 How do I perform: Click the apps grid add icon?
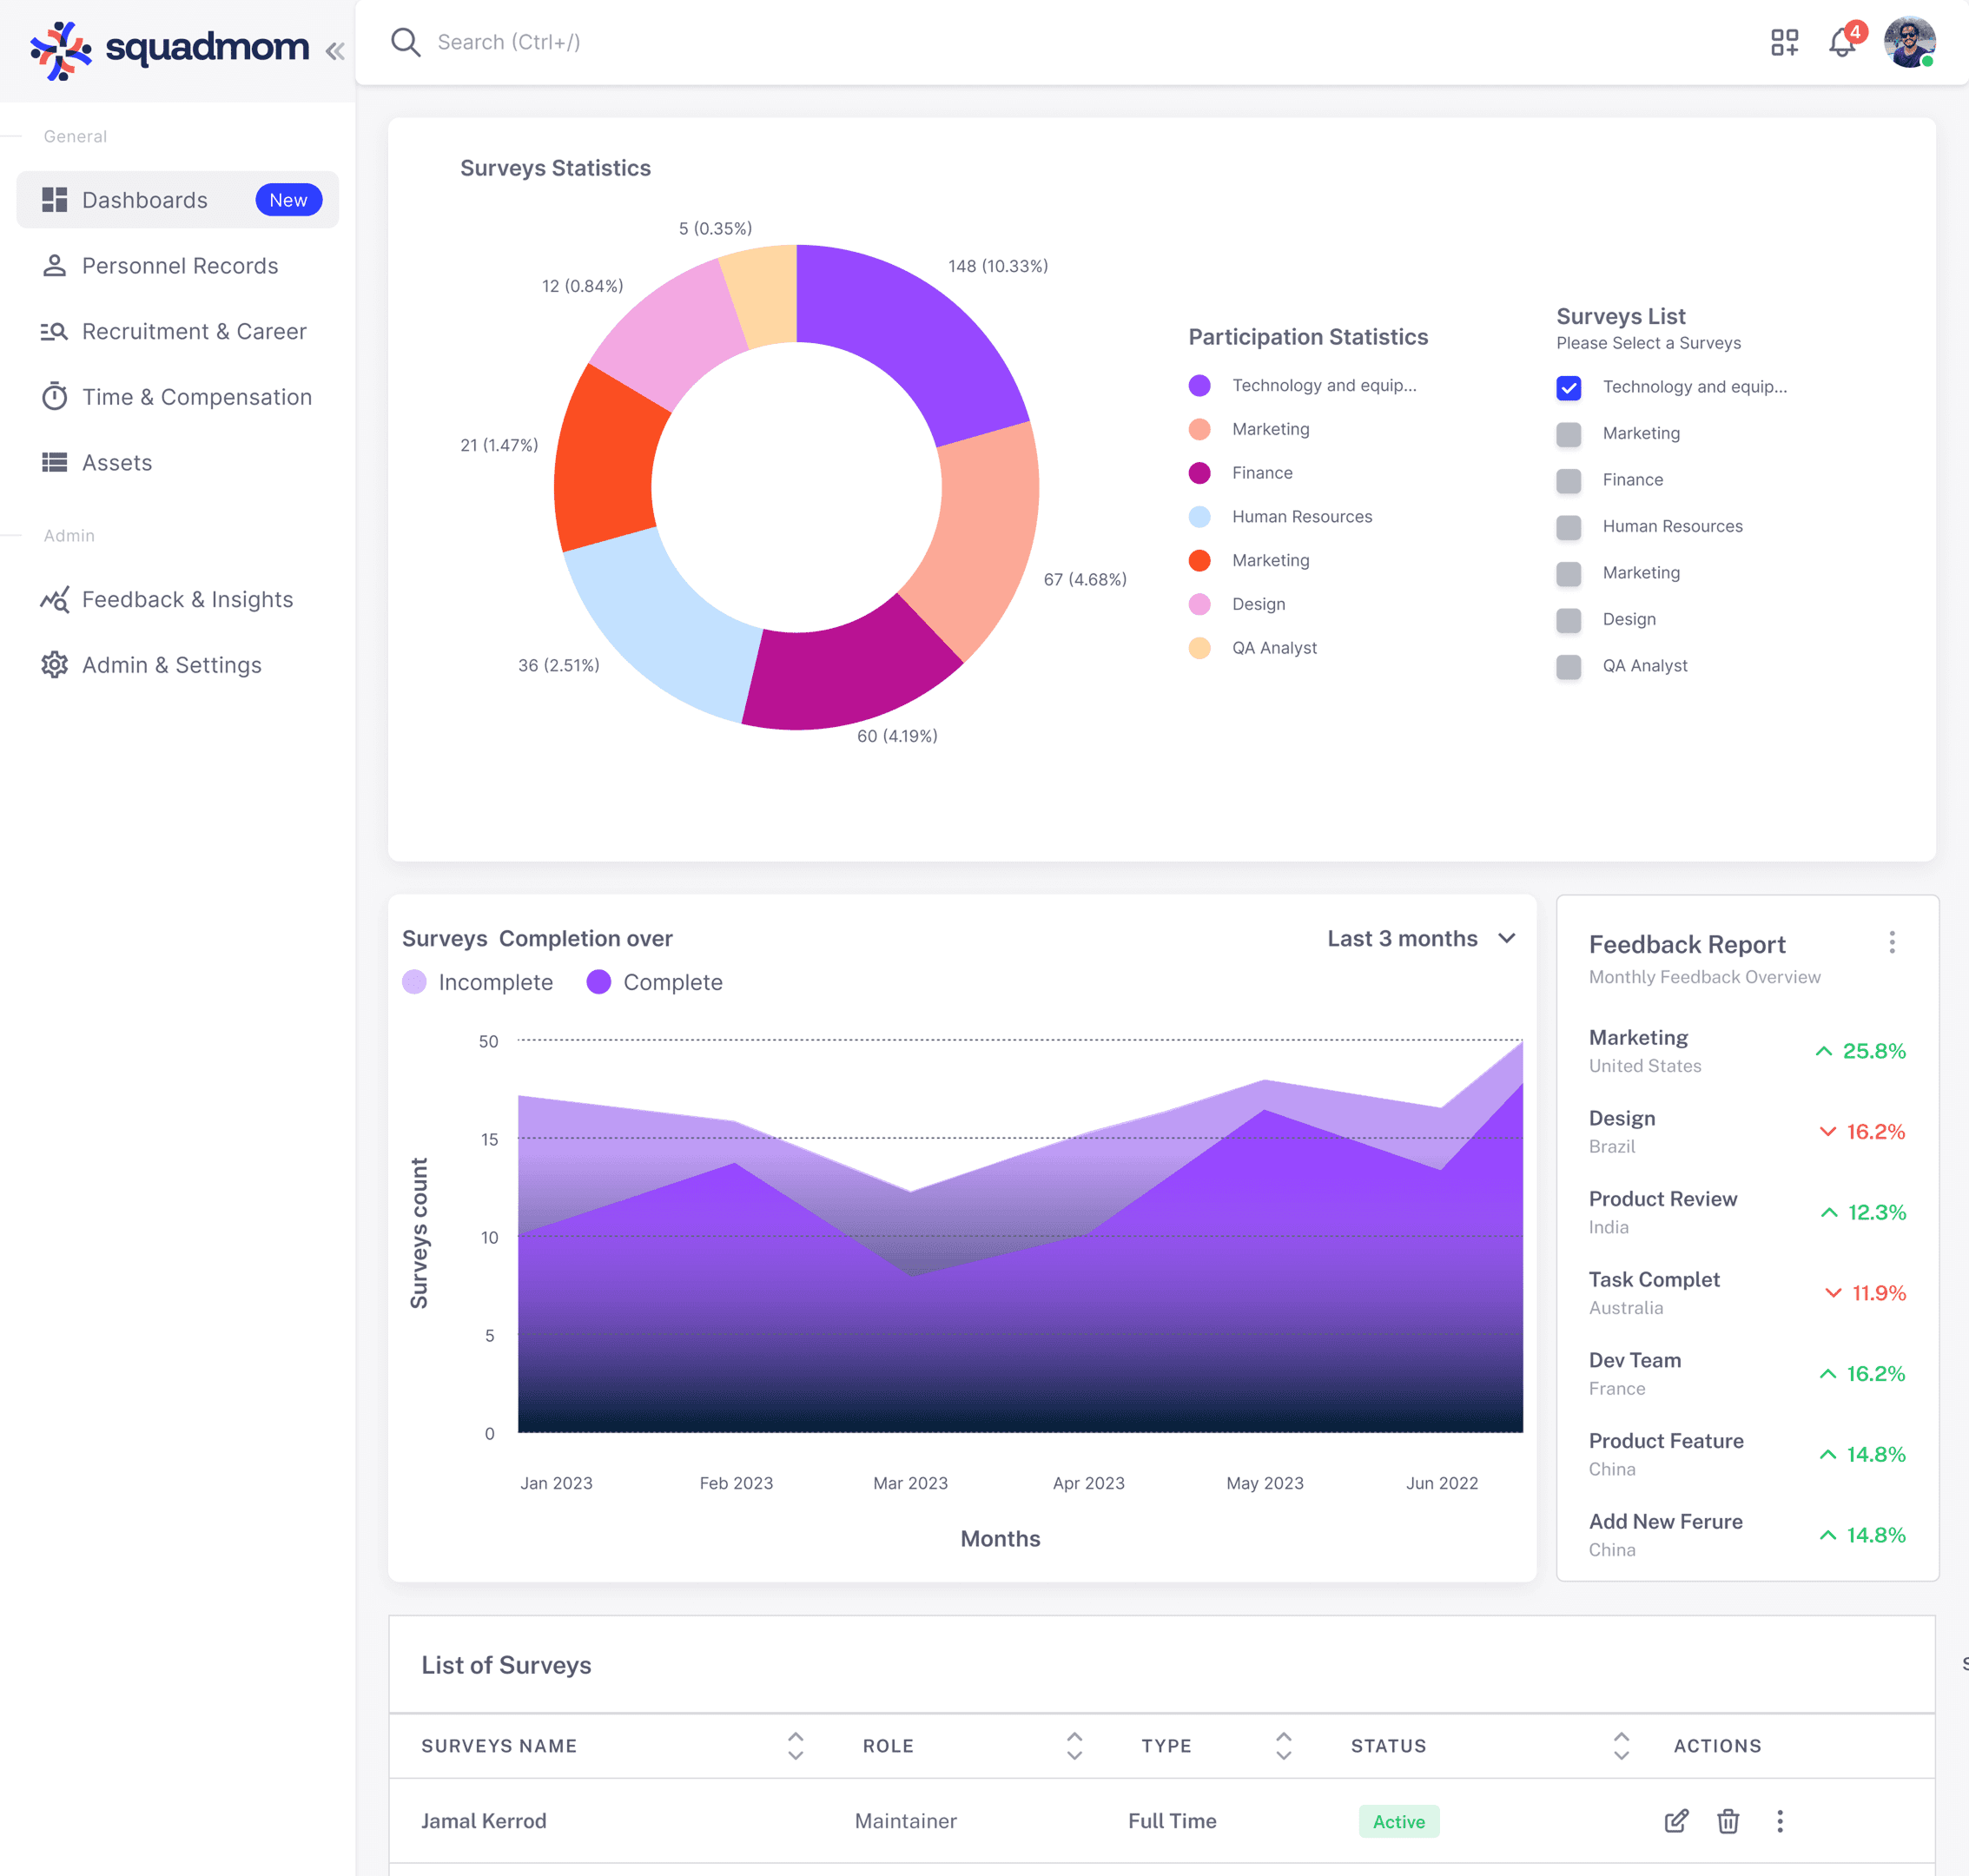[x=1784, y=43]
